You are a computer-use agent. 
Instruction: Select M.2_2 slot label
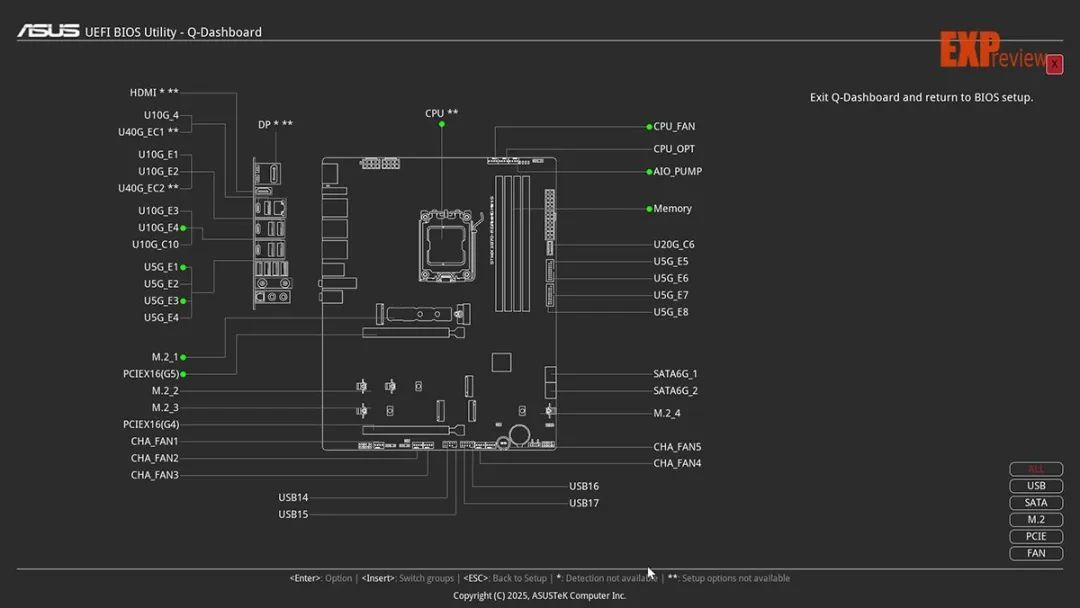(165, 390)
